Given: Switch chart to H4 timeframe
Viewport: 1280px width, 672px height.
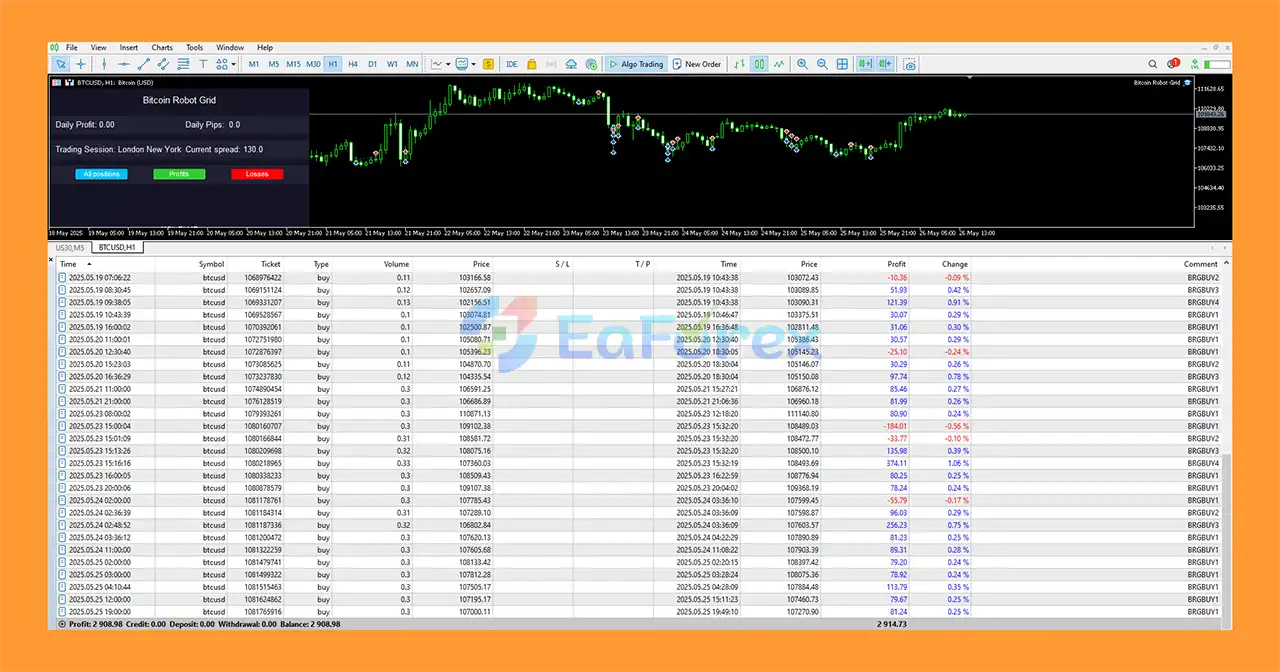Looking at the screenshot, I should point(353,64).
